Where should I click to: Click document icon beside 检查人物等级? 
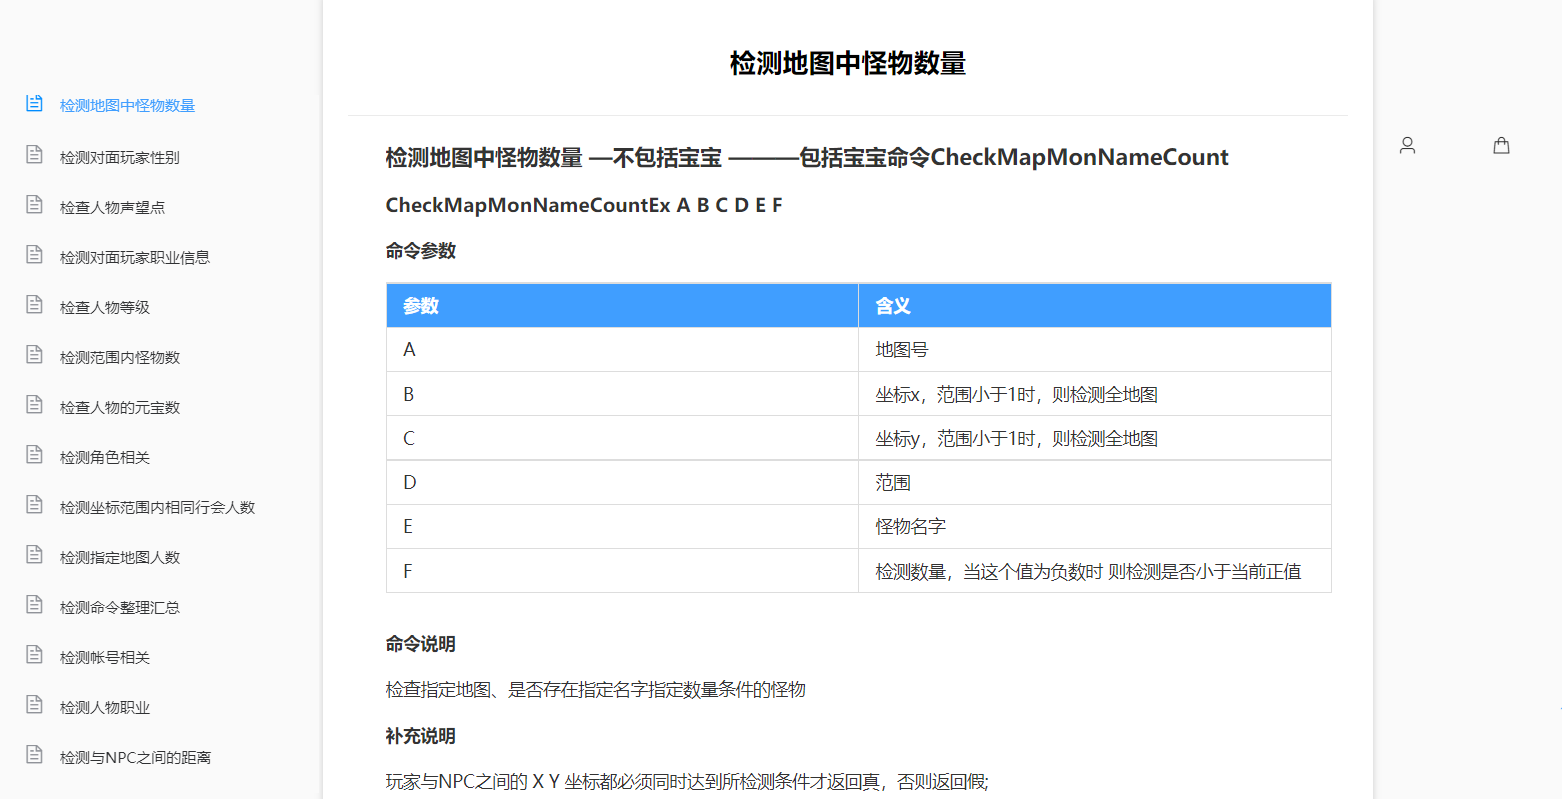[34, 305]
